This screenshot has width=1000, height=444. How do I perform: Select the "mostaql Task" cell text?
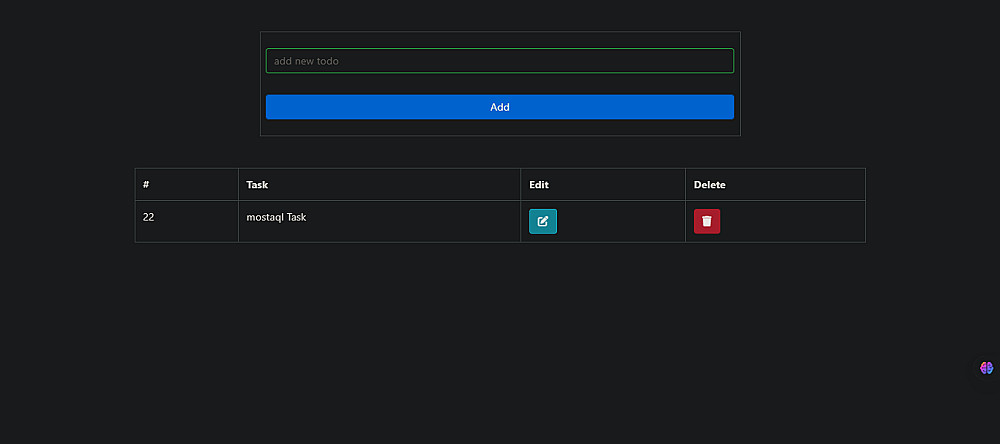276,217
